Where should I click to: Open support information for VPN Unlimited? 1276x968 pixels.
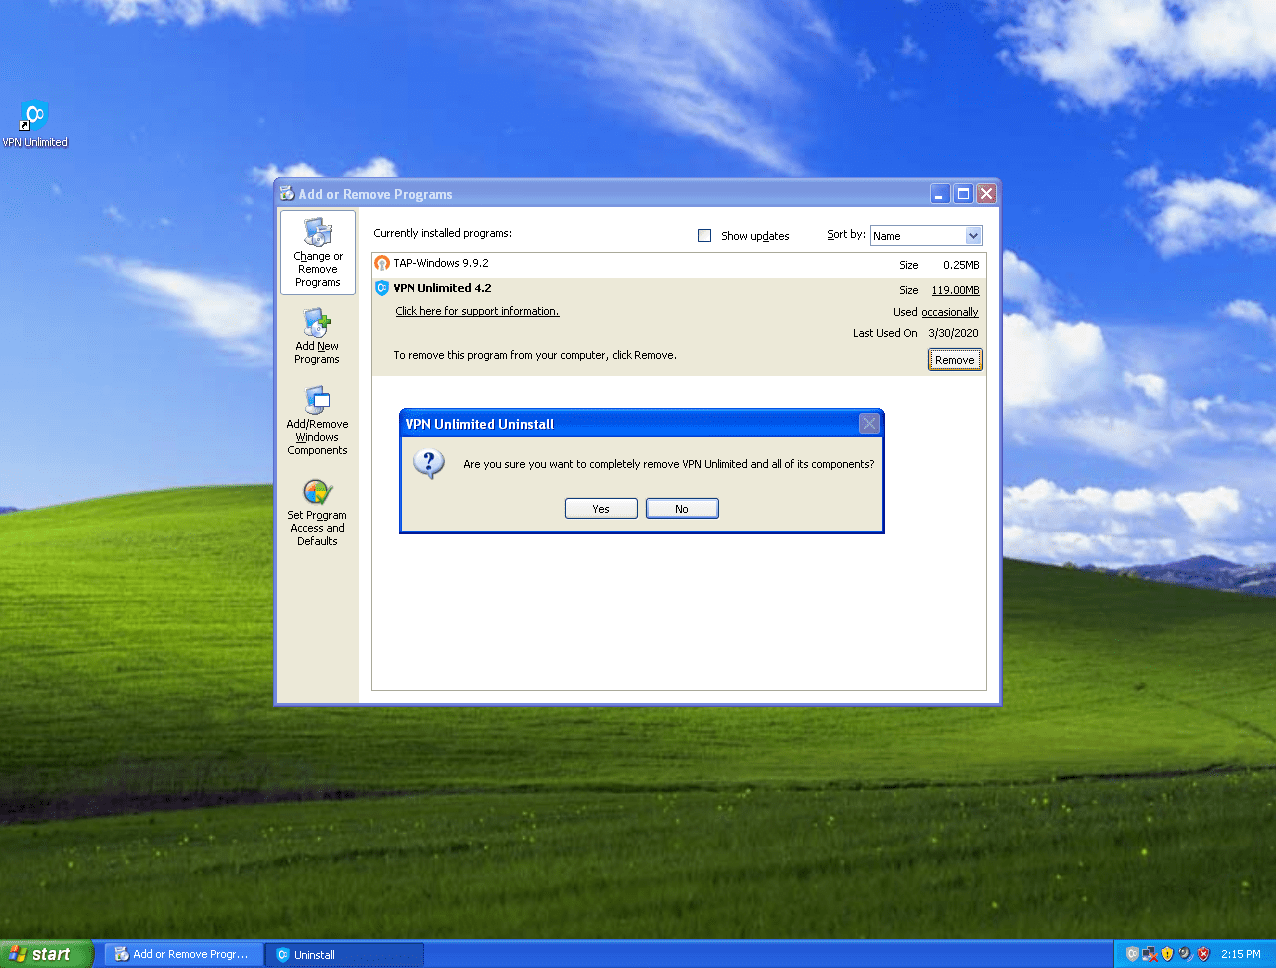click(x=477, y=311)
